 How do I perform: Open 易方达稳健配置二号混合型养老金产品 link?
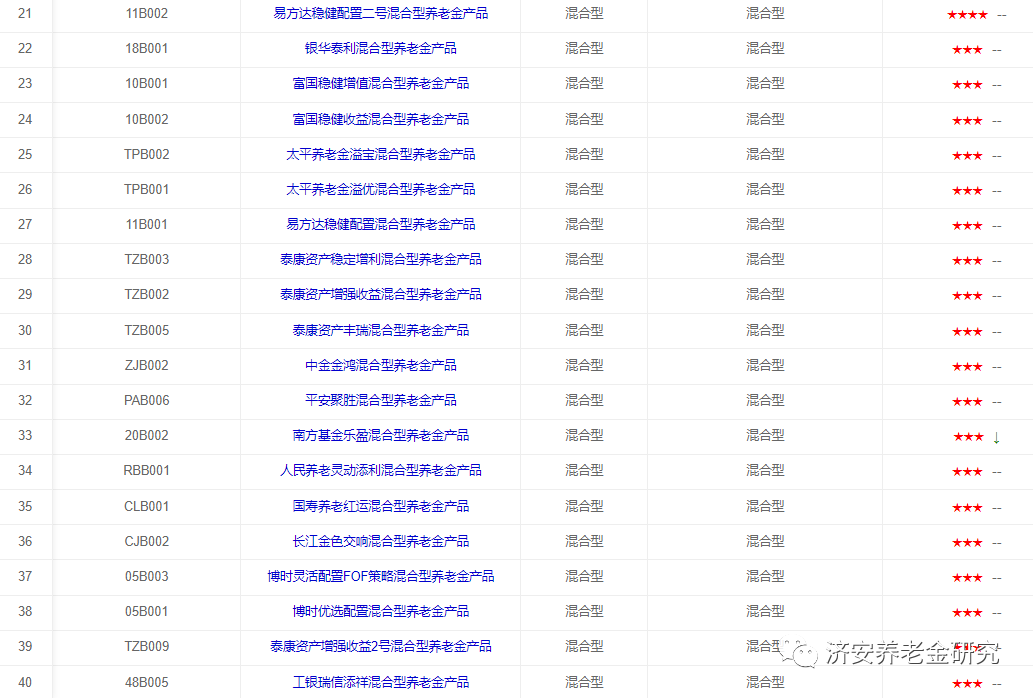(380, 13)
